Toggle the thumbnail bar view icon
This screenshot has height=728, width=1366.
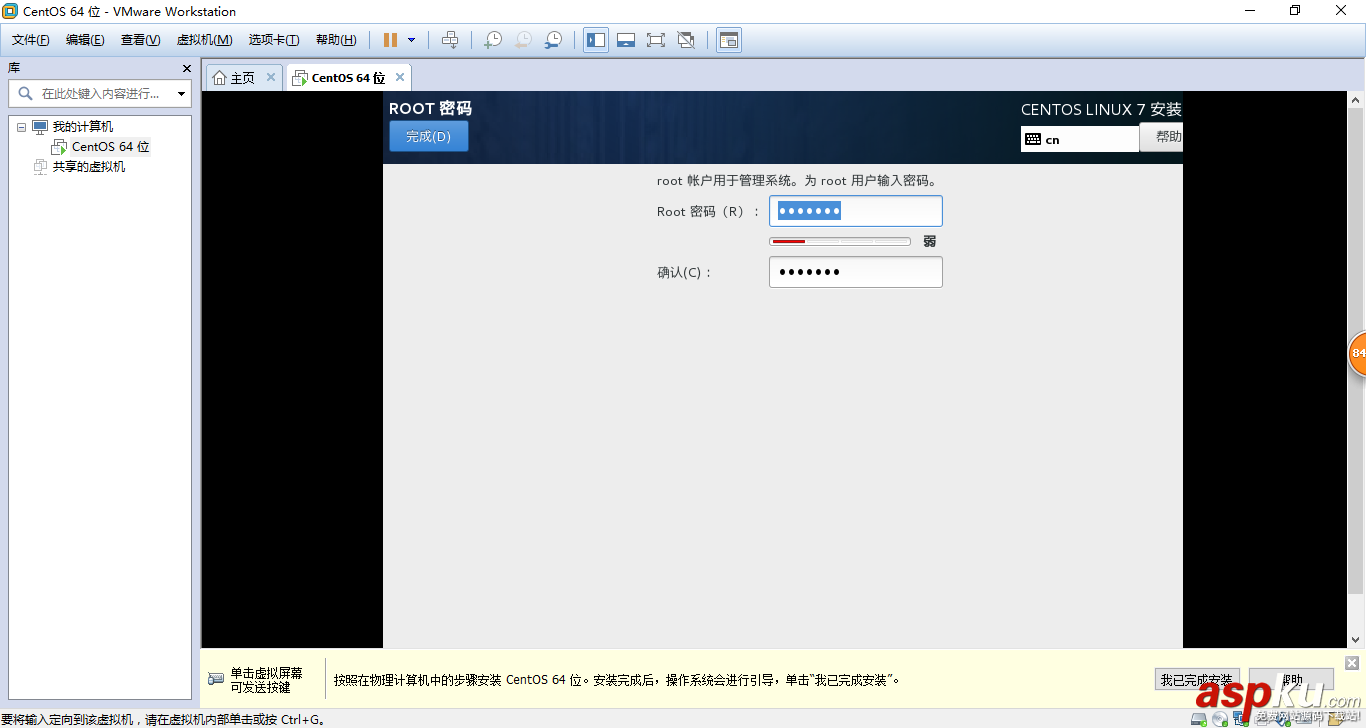pos(626,40)
